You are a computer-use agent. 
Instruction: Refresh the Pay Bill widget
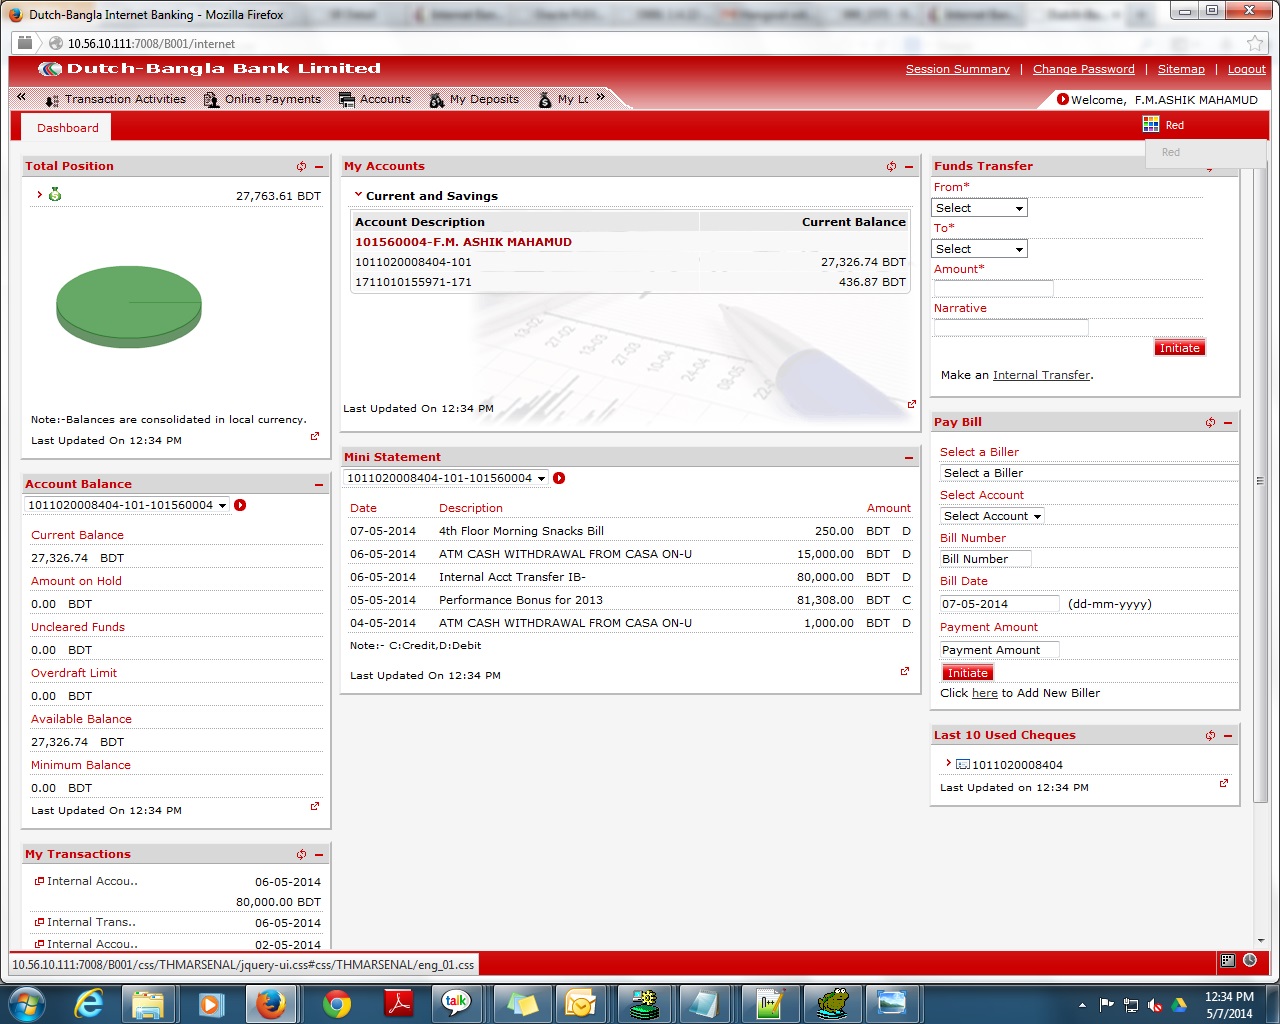pos(1210,423)
